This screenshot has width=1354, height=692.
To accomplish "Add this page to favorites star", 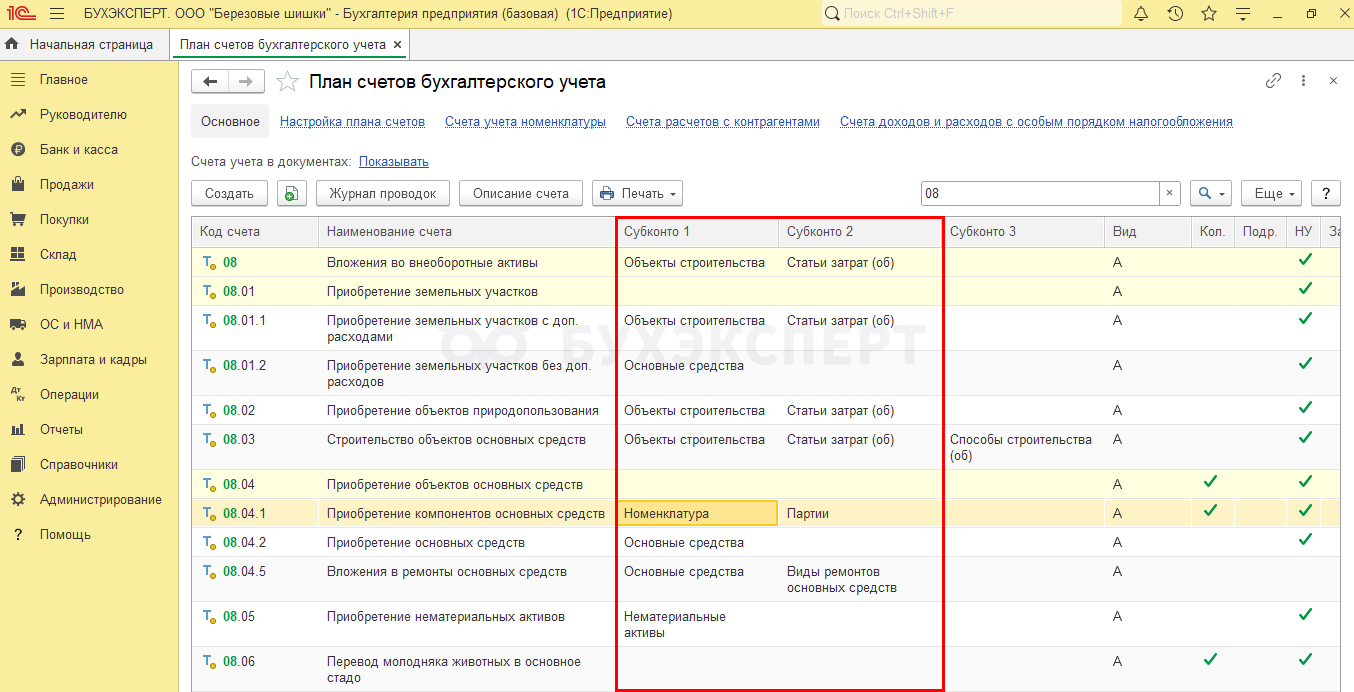I will click(x=287, y=82).
